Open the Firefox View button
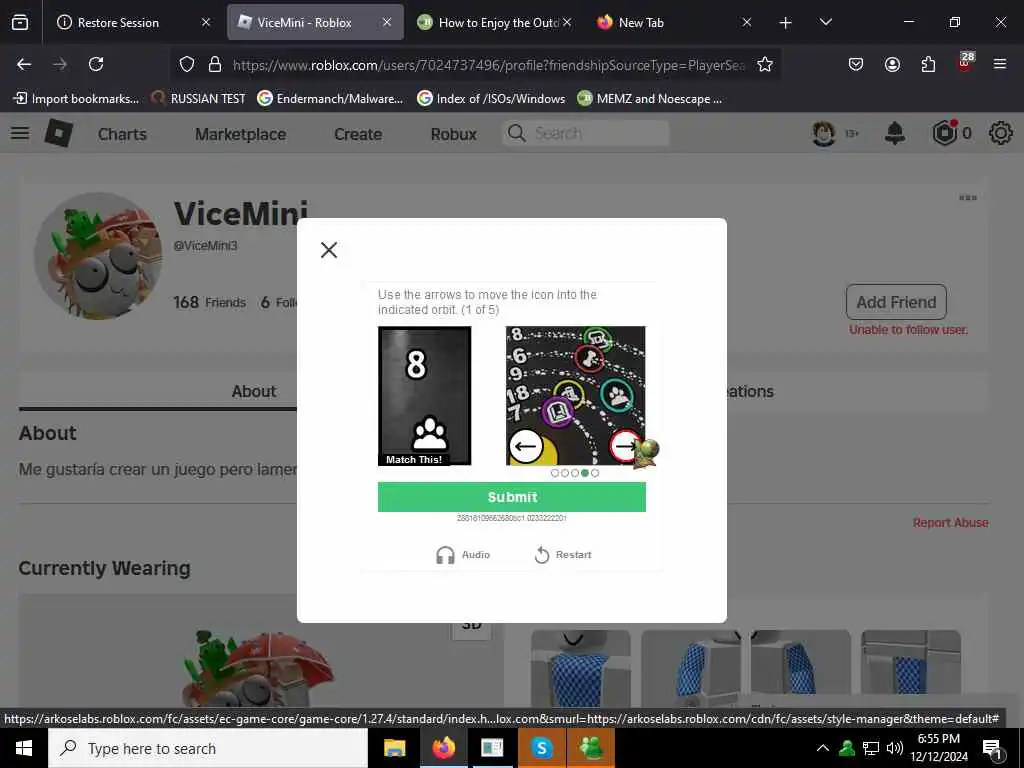Image resolution: width=1024 pixels, height=768 pixels. (20, 22)
